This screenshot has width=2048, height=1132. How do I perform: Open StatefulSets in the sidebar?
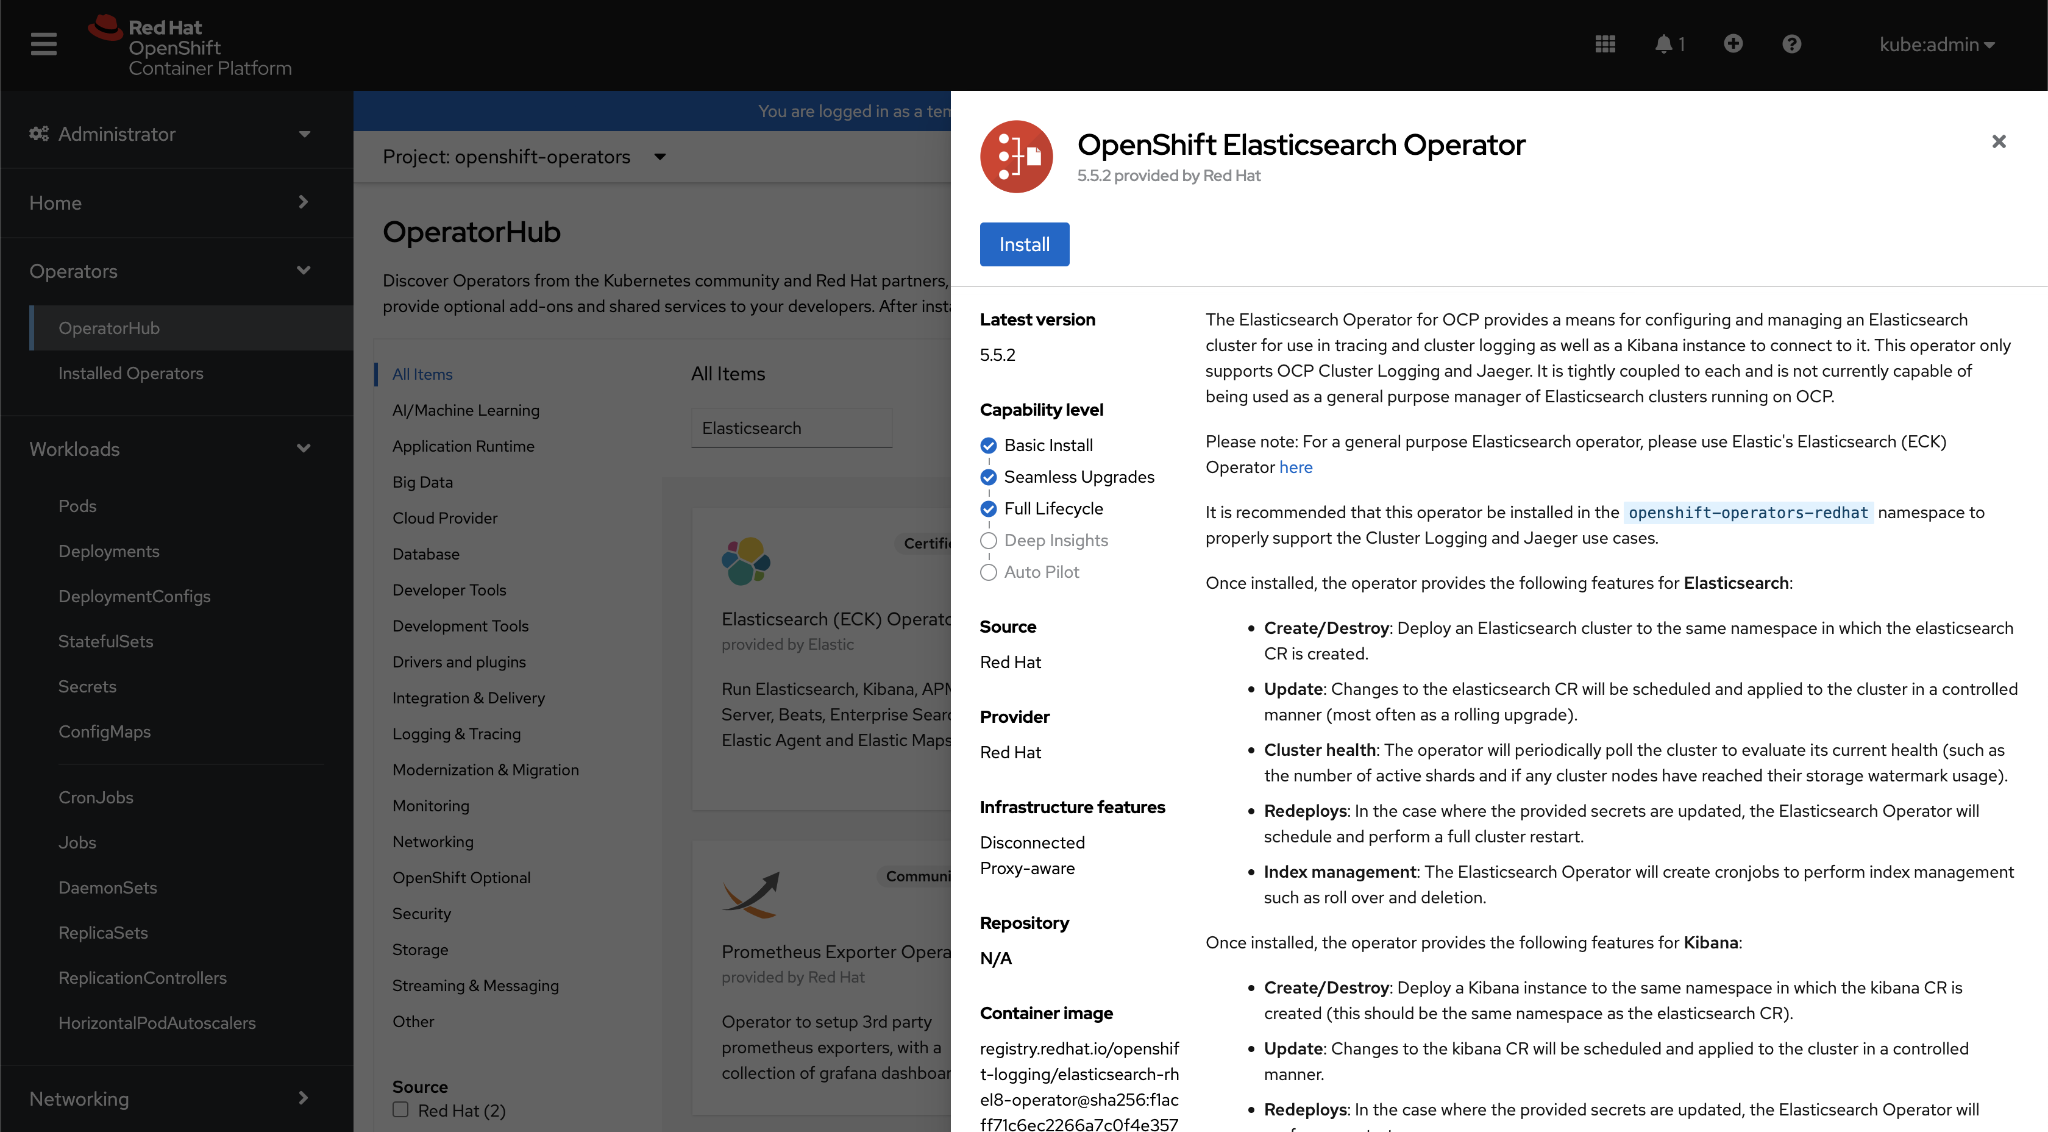106,641
